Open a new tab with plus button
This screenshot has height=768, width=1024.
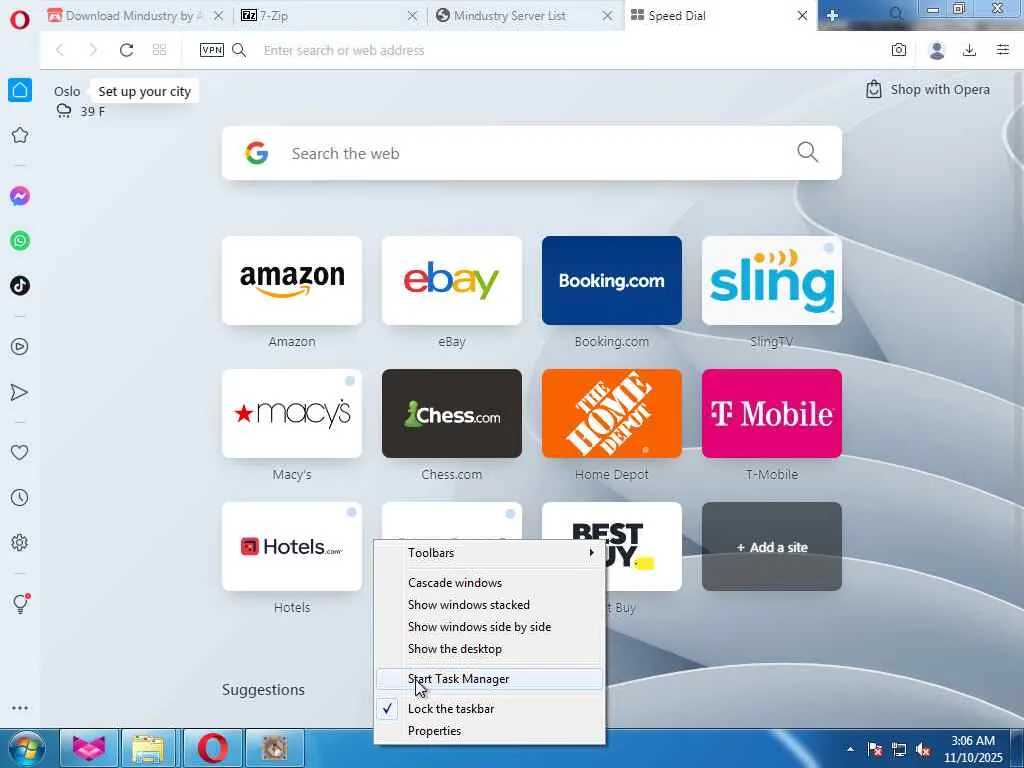point(832,16)
